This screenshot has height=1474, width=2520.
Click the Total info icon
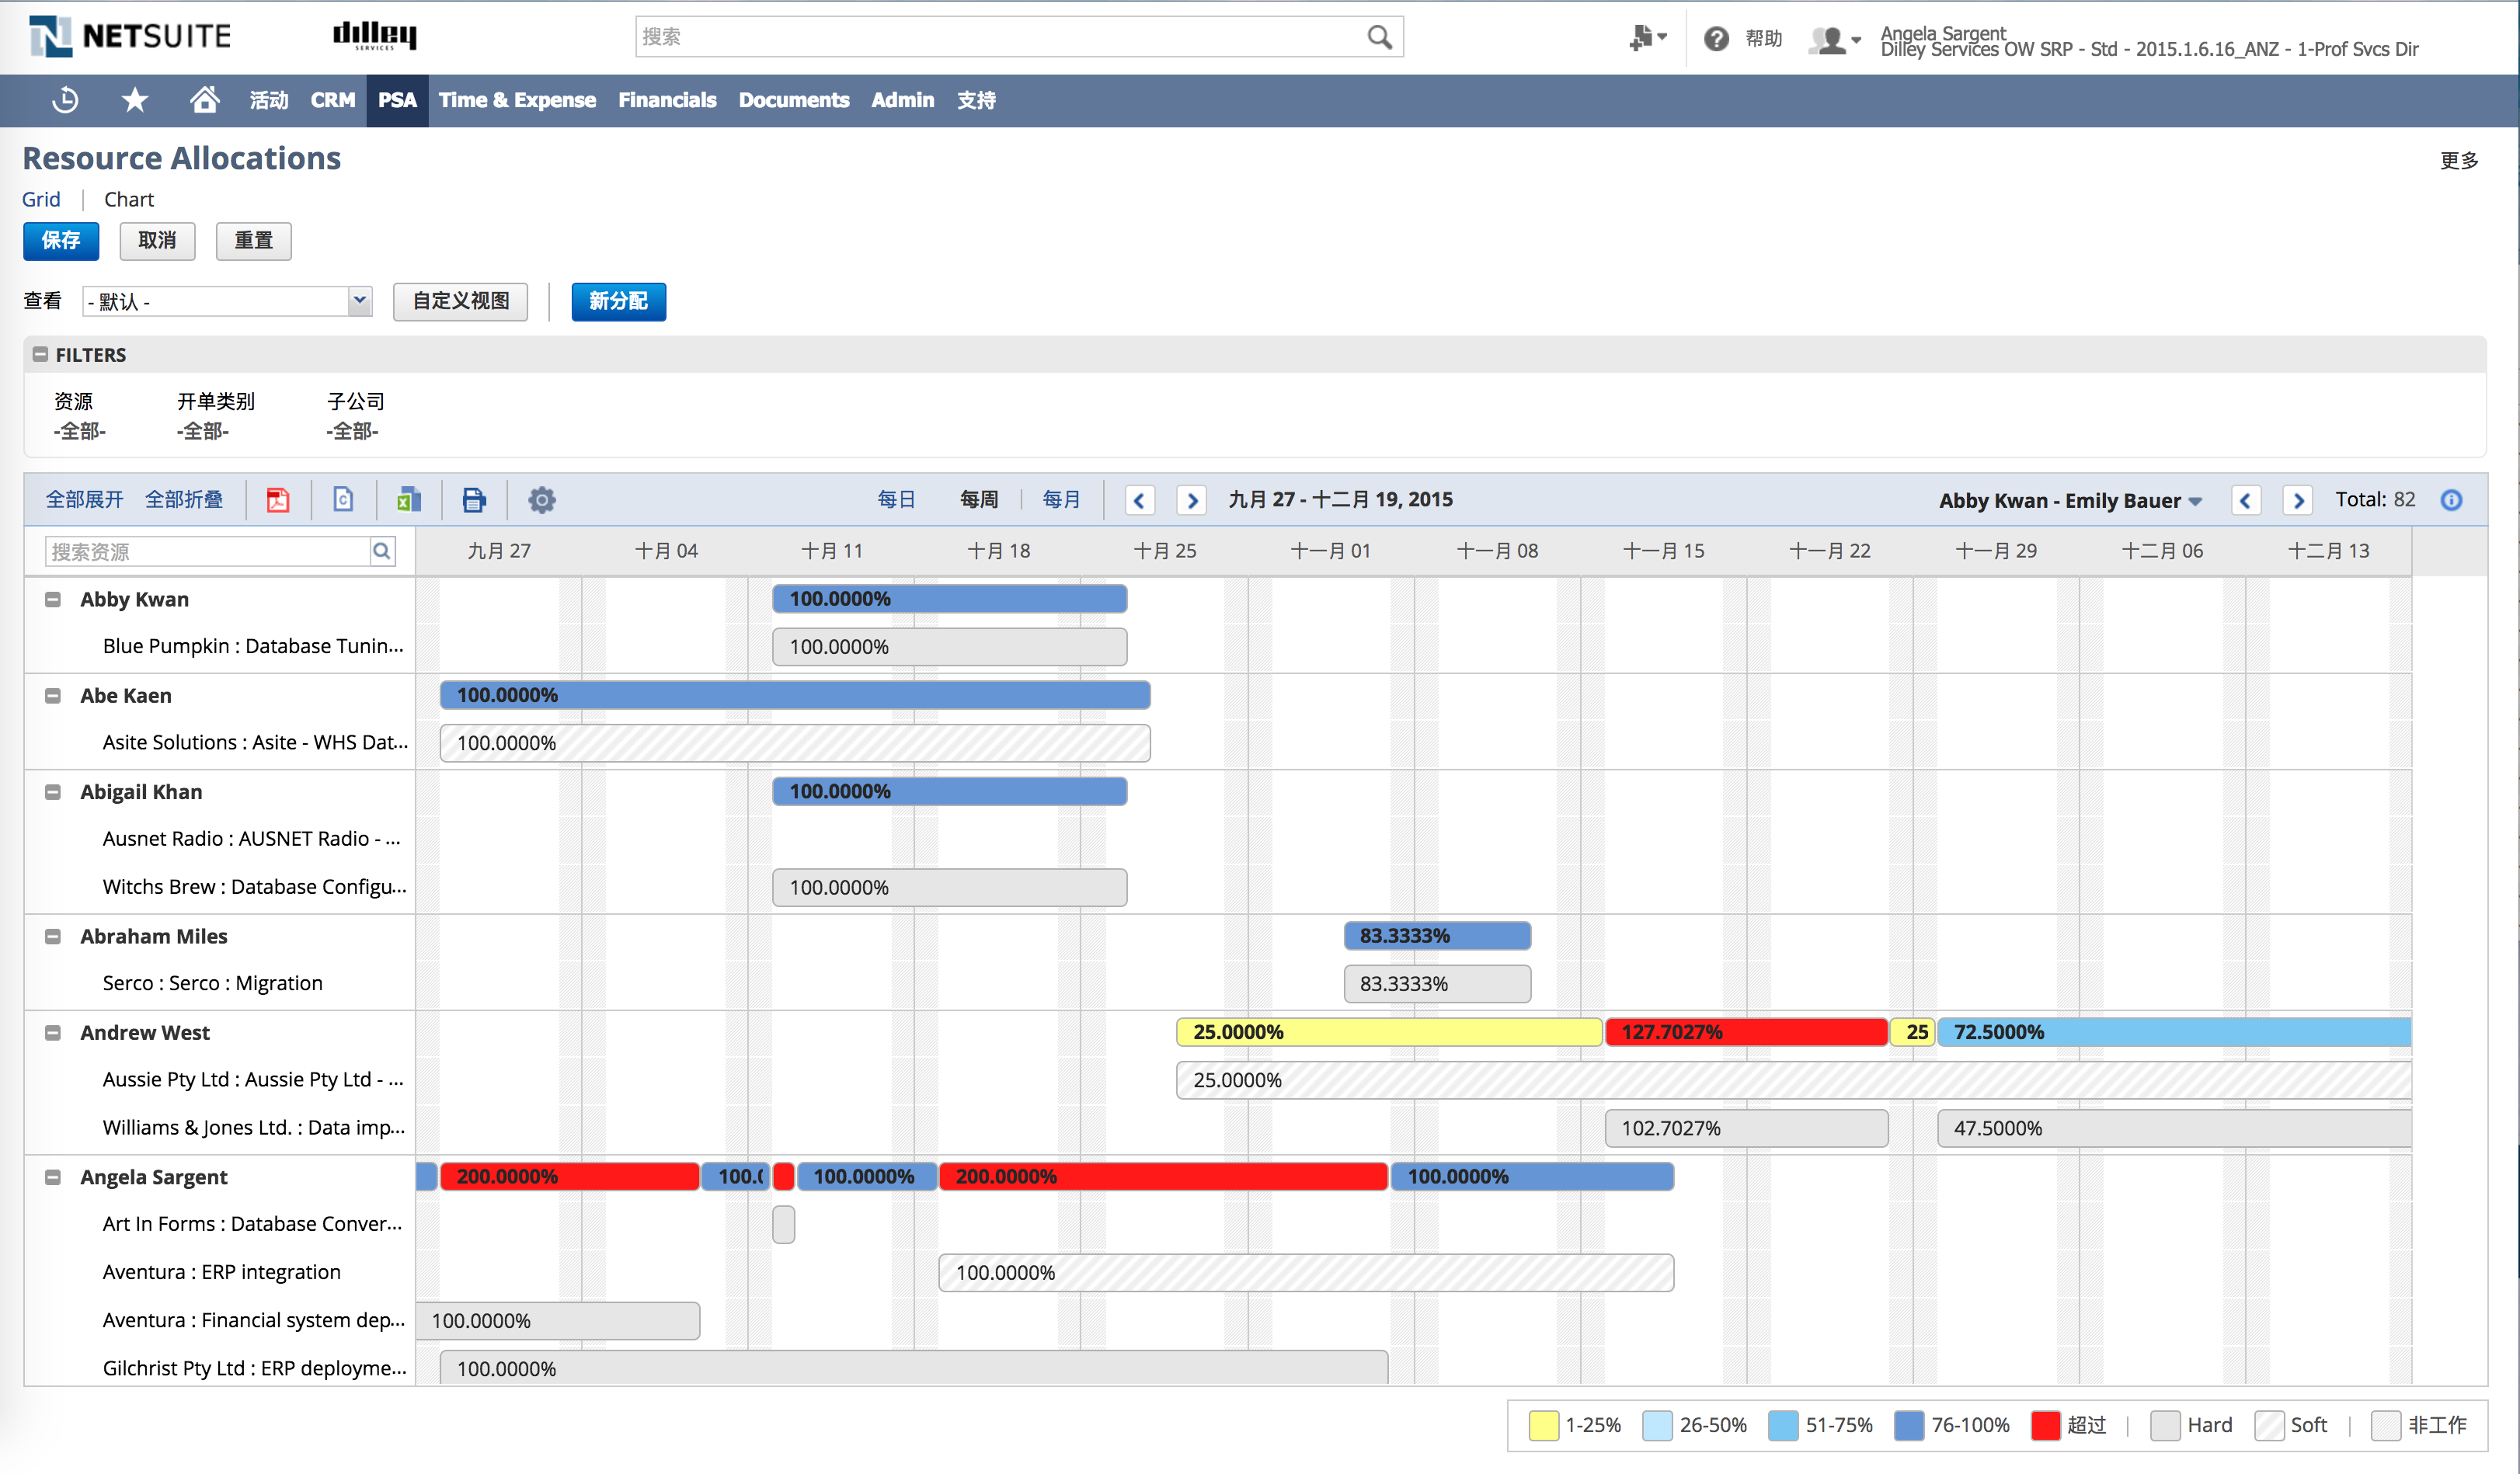[2451, 500]
